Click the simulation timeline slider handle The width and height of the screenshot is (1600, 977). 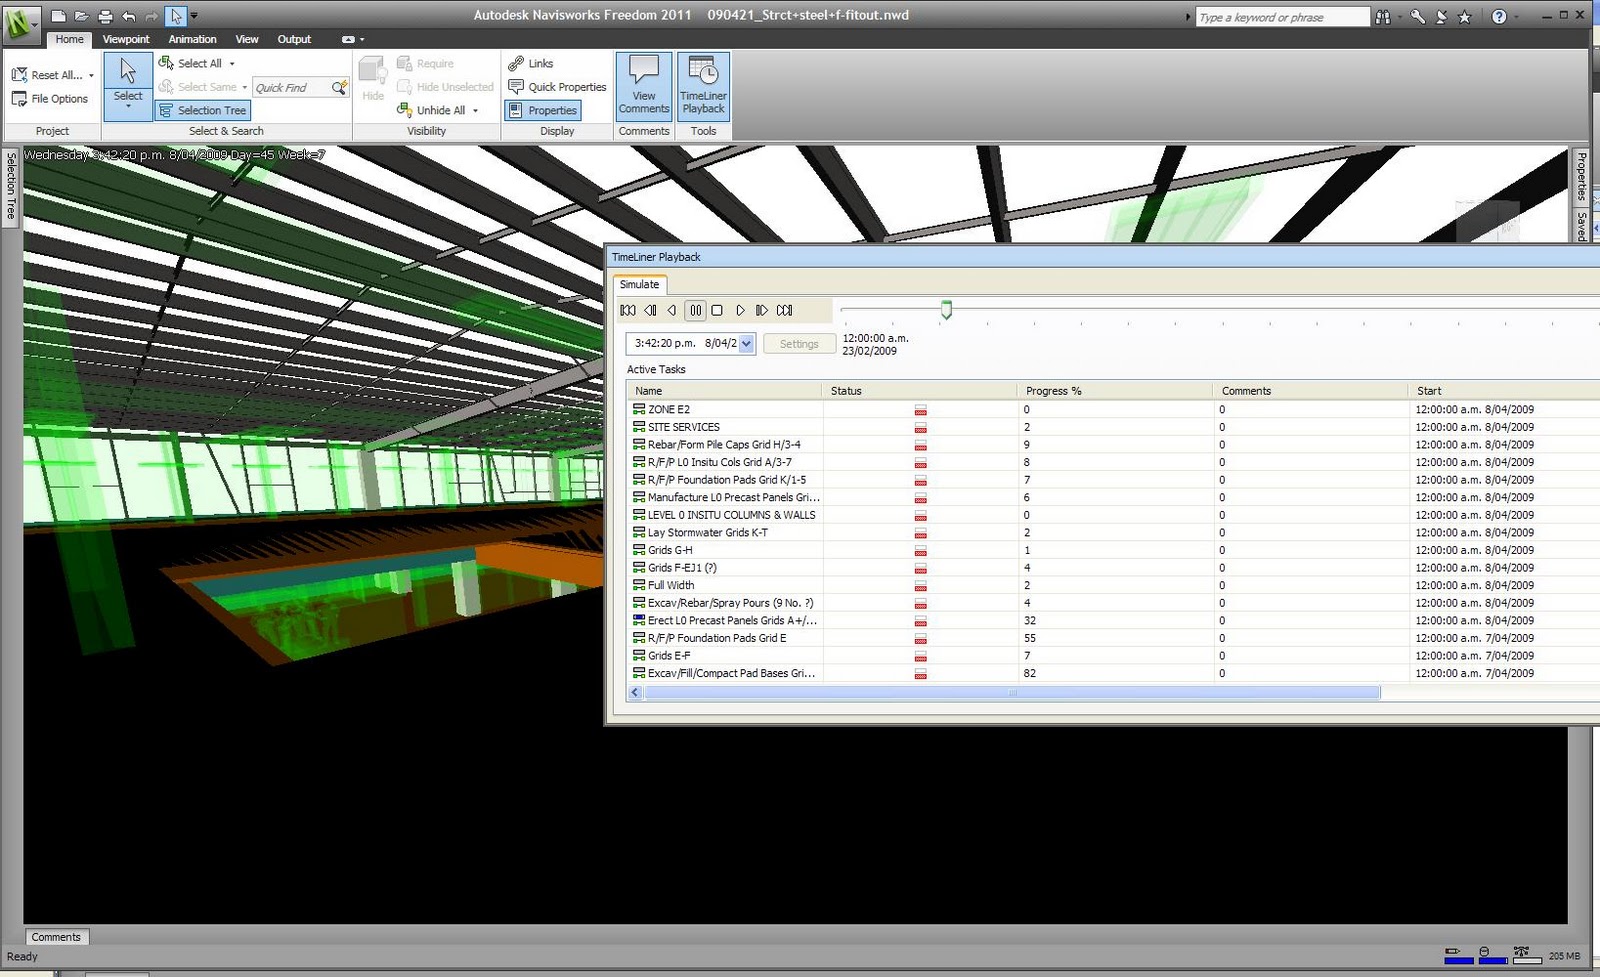coord(946,310)
